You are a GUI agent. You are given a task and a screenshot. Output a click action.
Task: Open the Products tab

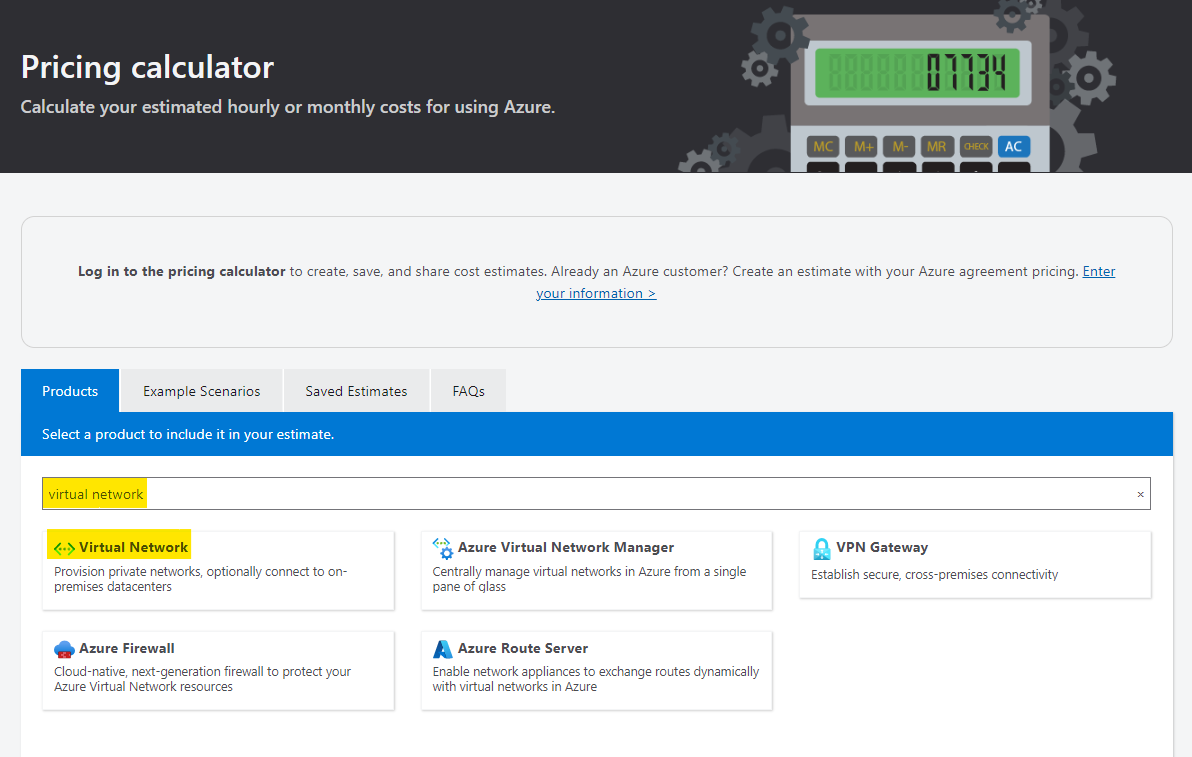tap(70, 391)
